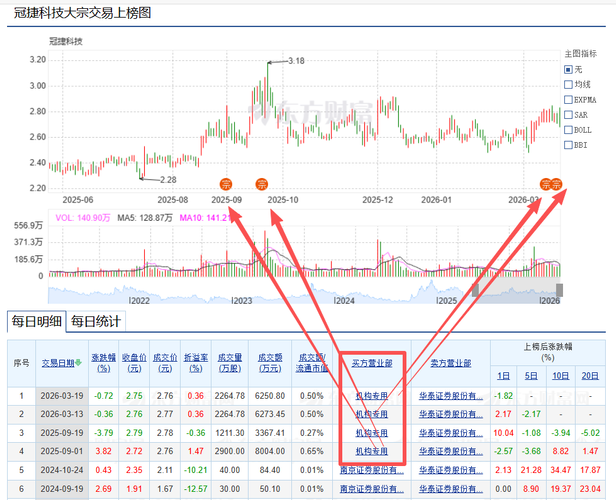Click the 宗 marker before 2025-10
Viewport: 616px width, 500px height.
(262, 184)
